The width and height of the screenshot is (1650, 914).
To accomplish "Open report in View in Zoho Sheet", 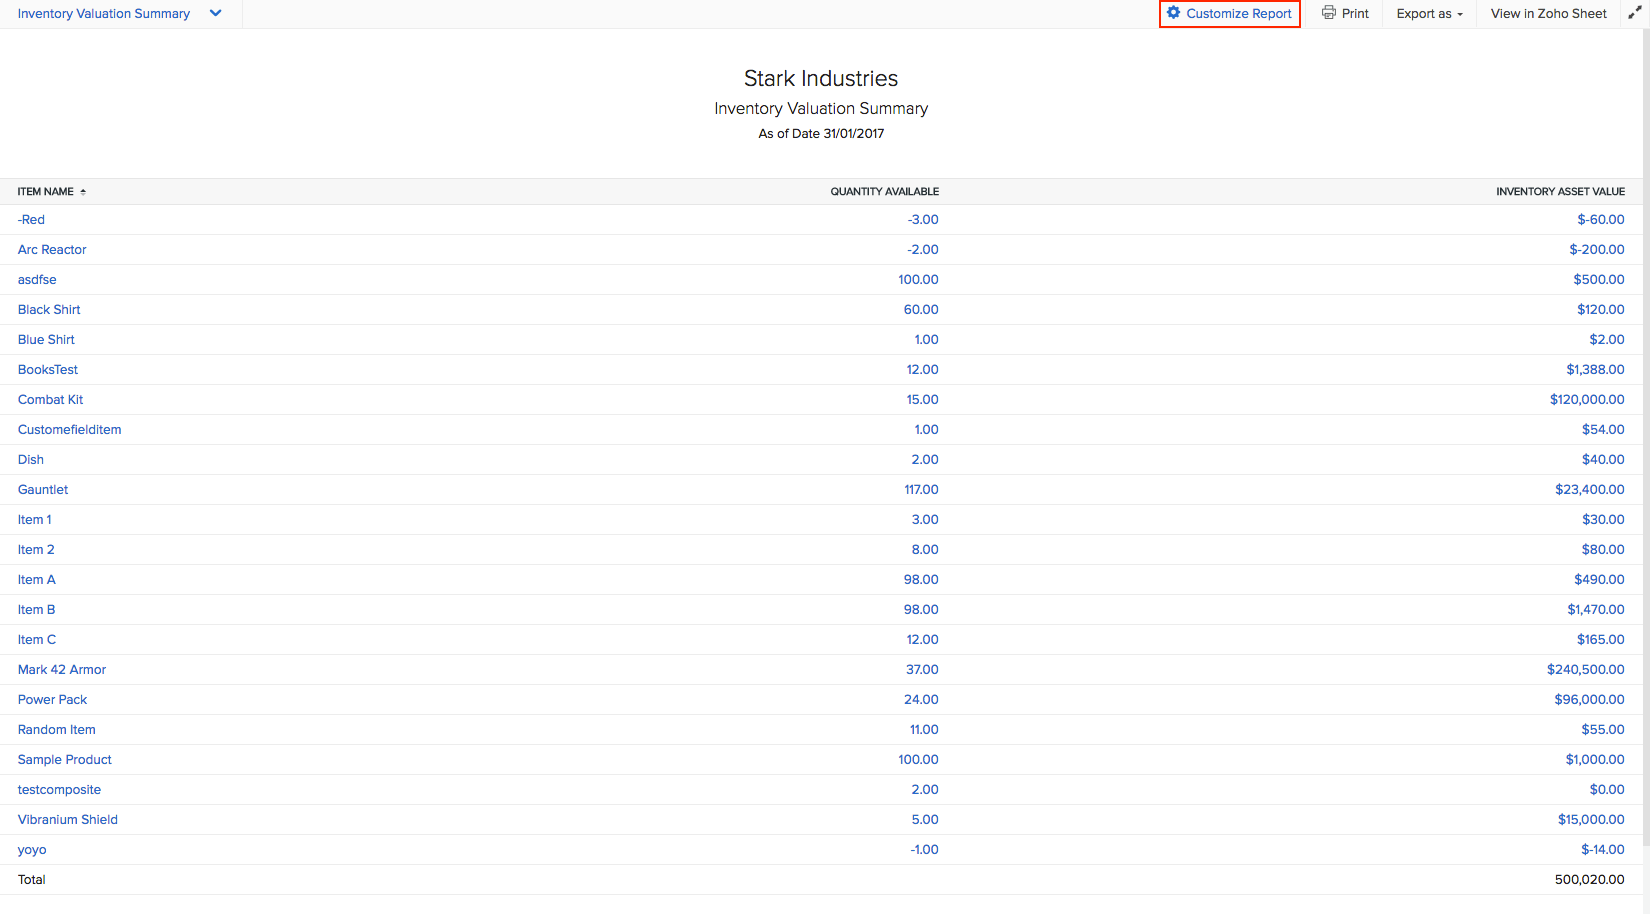I will point(1548,14).
